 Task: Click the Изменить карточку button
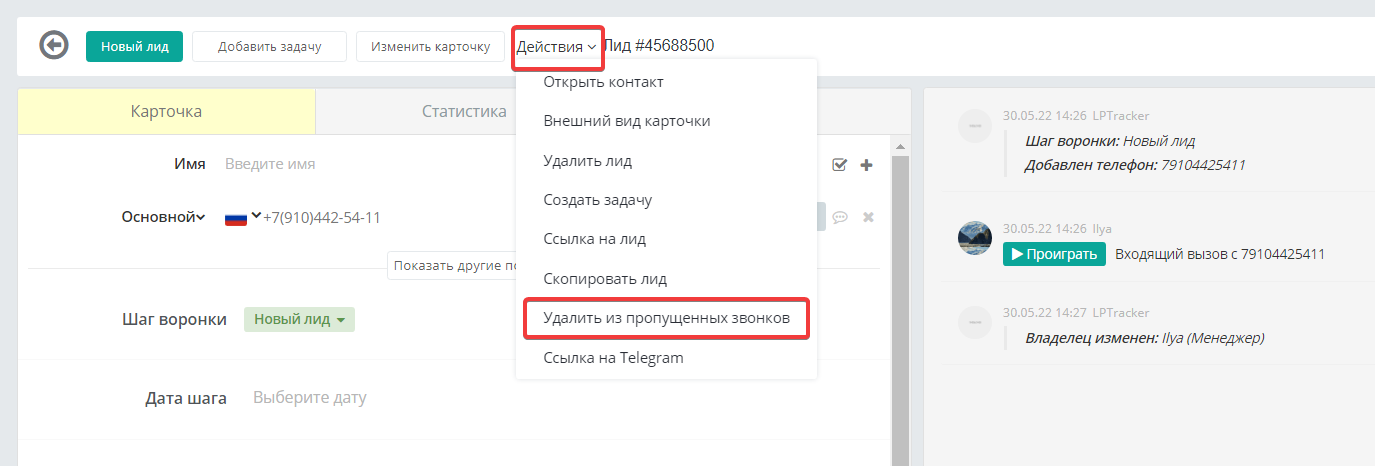click(x=430, y=46)
